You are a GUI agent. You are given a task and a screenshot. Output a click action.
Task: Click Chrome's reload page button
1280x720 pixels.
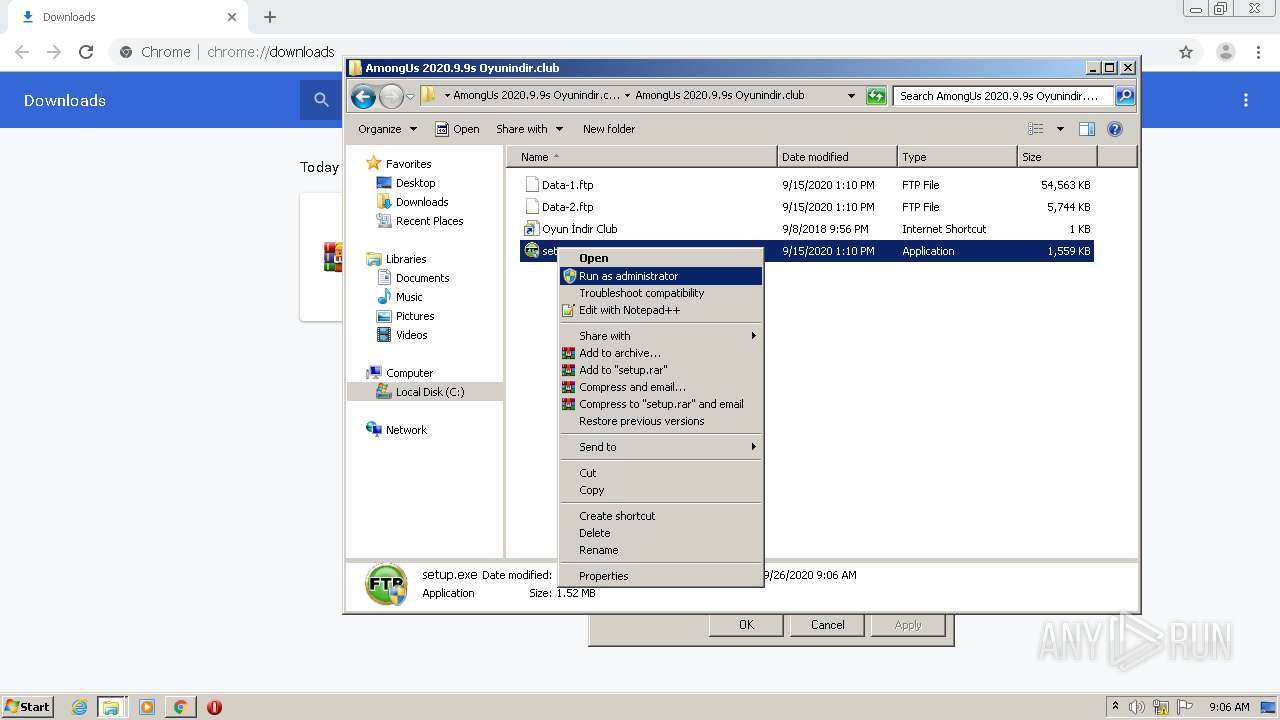tap(86, 52)
